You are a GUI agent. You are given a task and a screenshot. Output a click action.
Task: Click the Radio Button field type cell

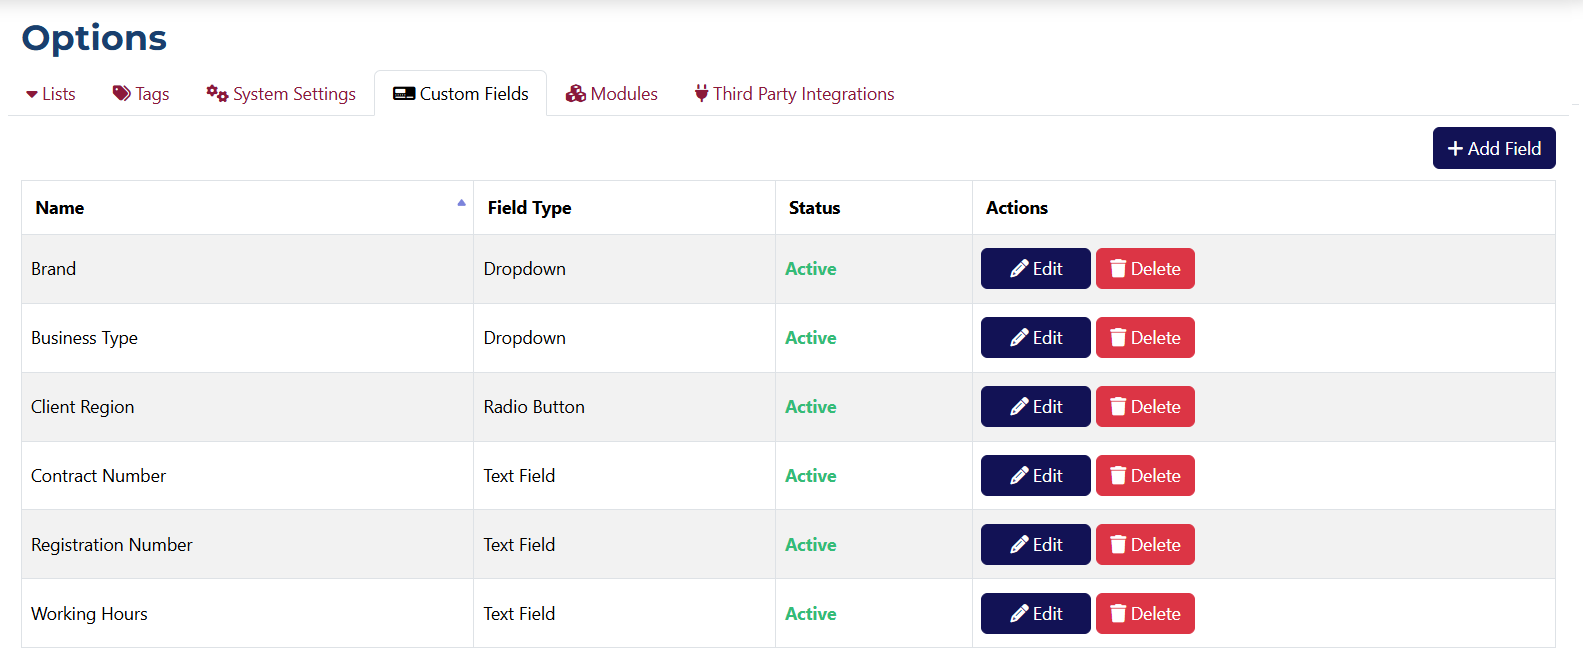tap(625, 407)
